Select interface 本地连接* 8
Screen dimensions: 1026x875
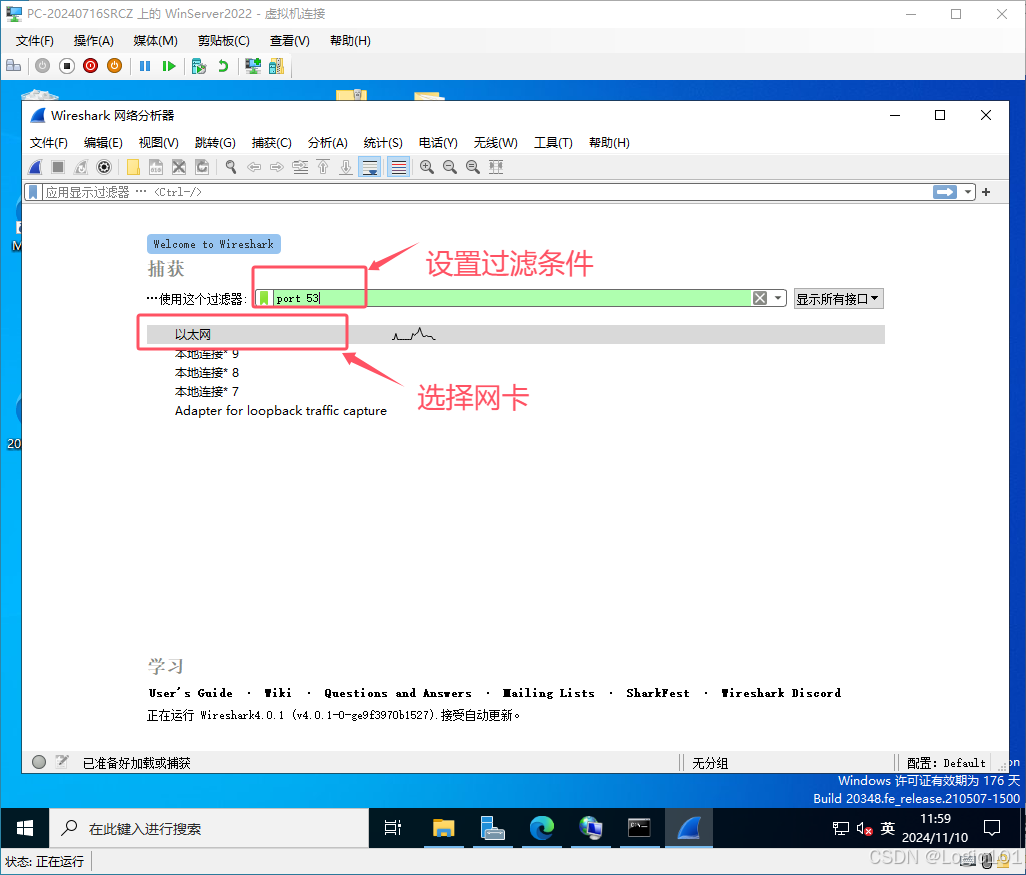[207, 372]
